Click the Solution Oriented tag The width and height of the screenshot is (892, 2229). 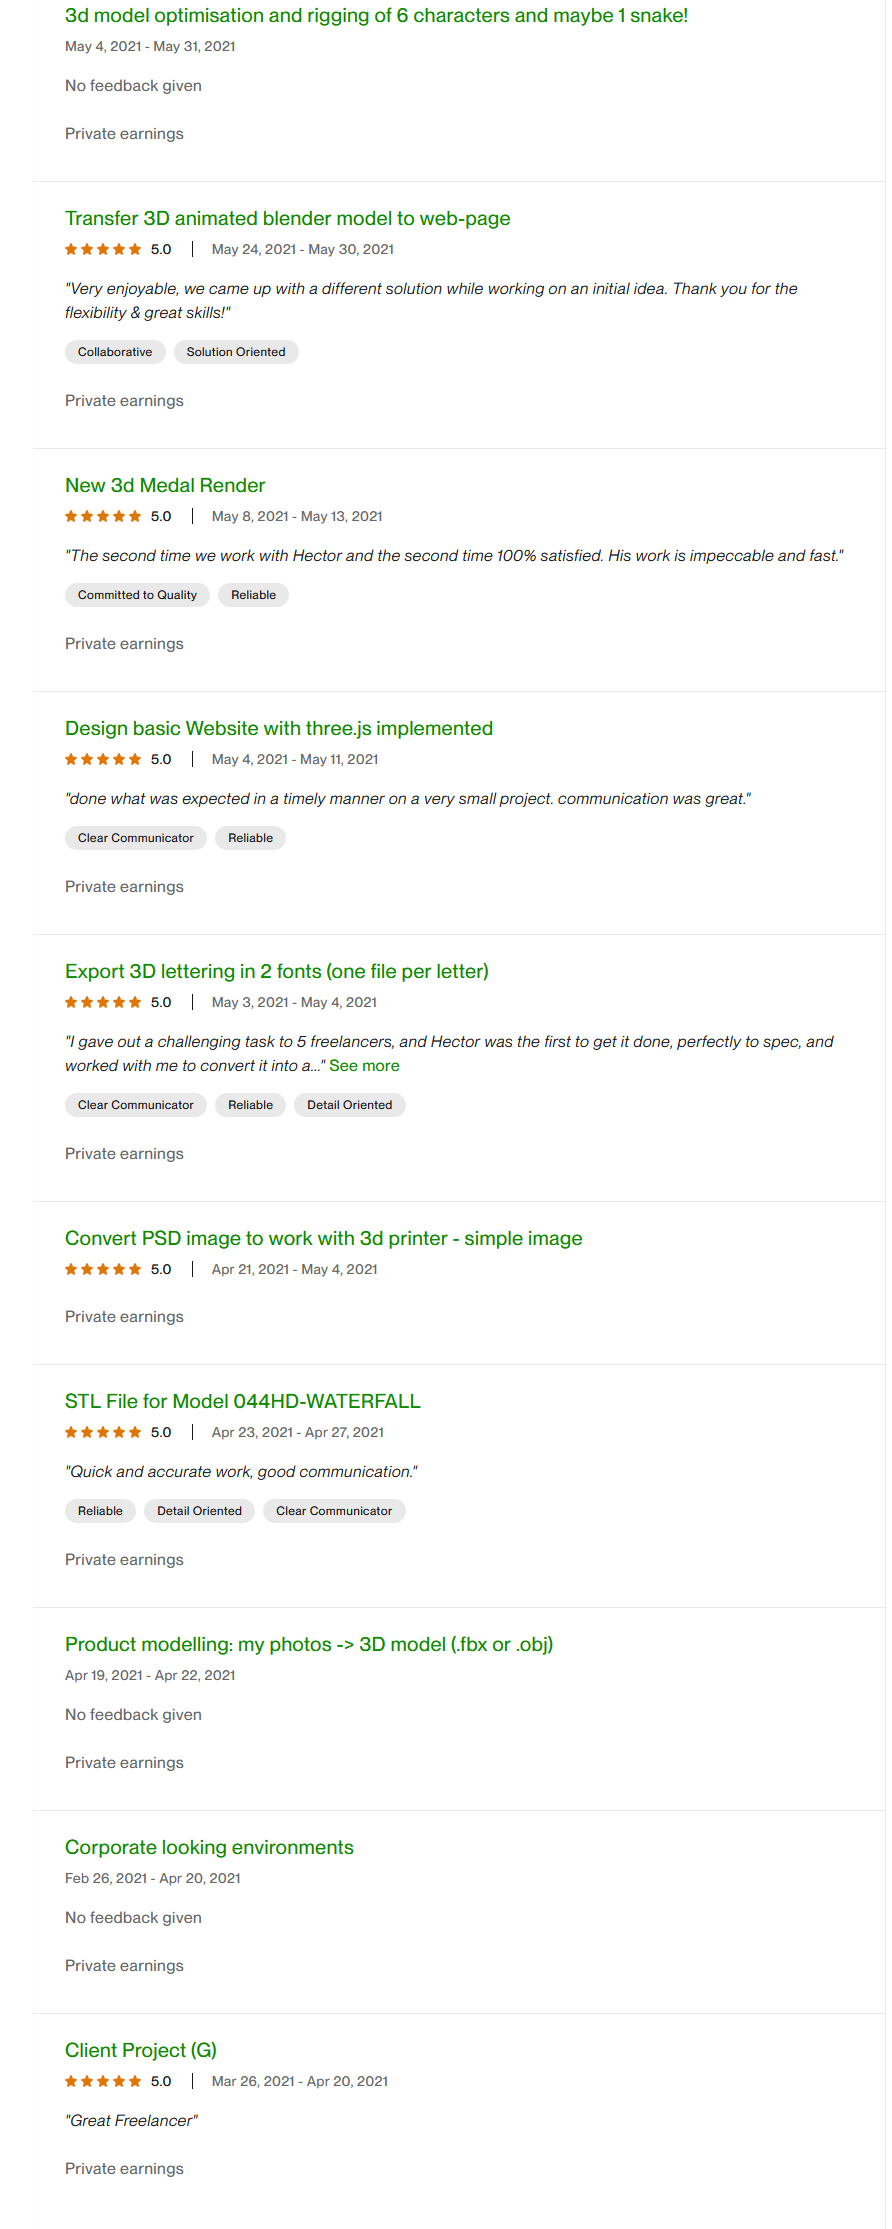click(x=236, y=352)
